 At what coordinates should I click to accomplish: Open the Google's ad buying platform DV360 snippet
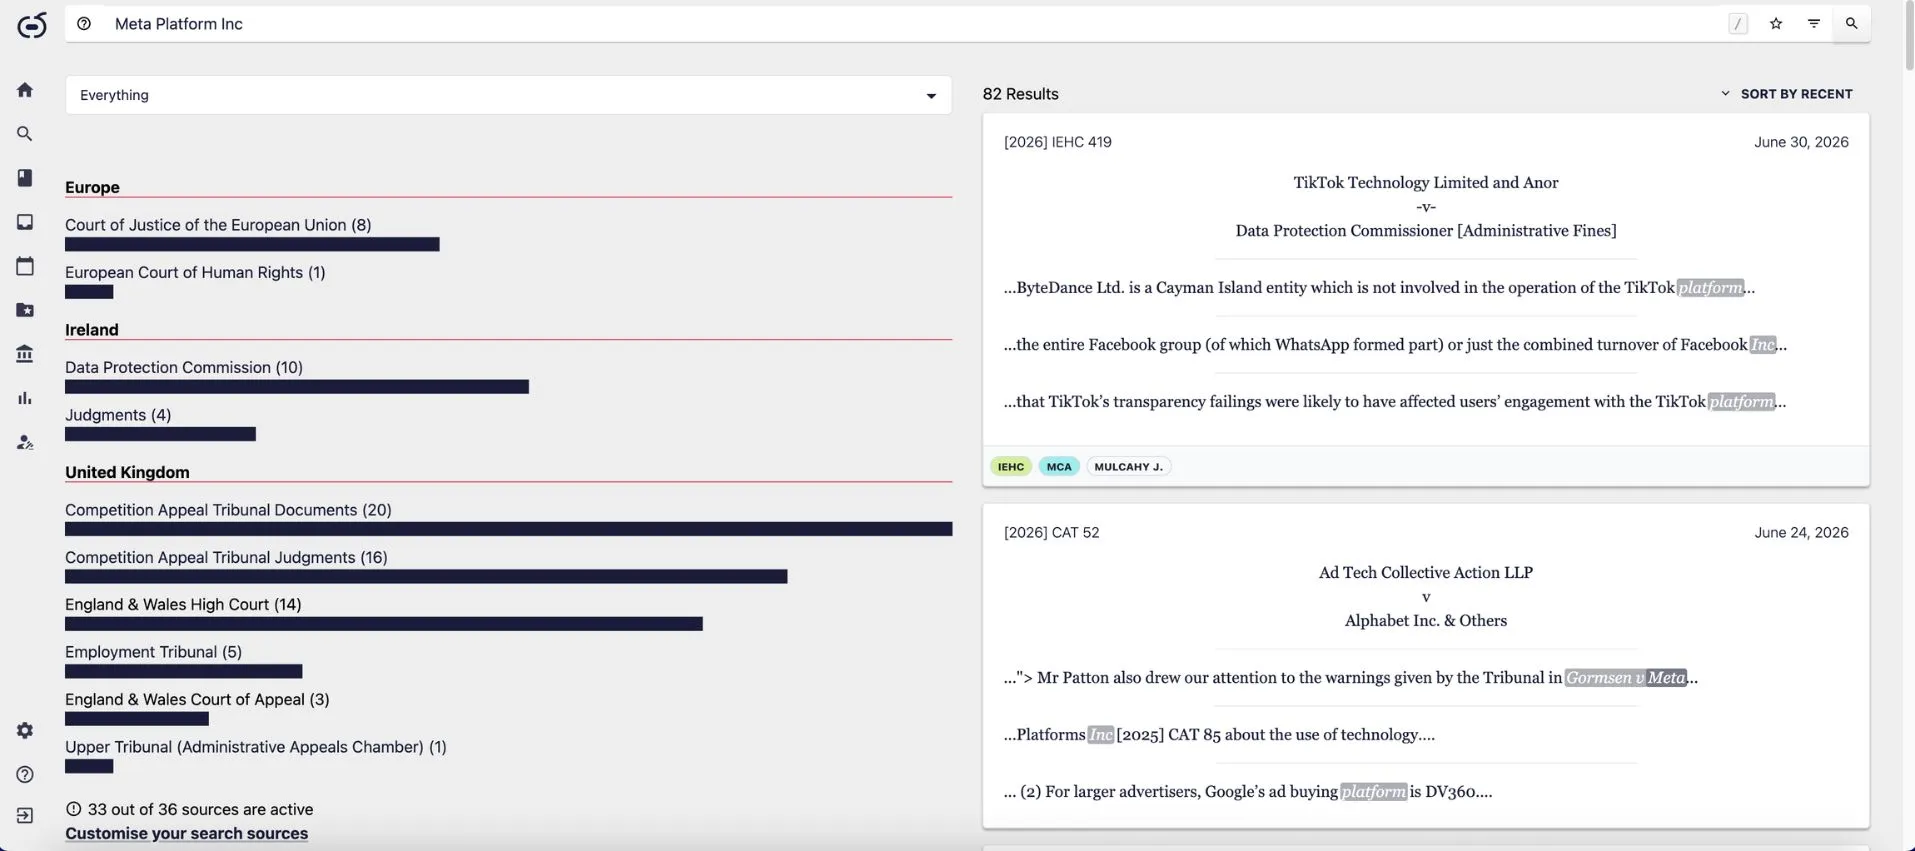(x=1248, y=792)
